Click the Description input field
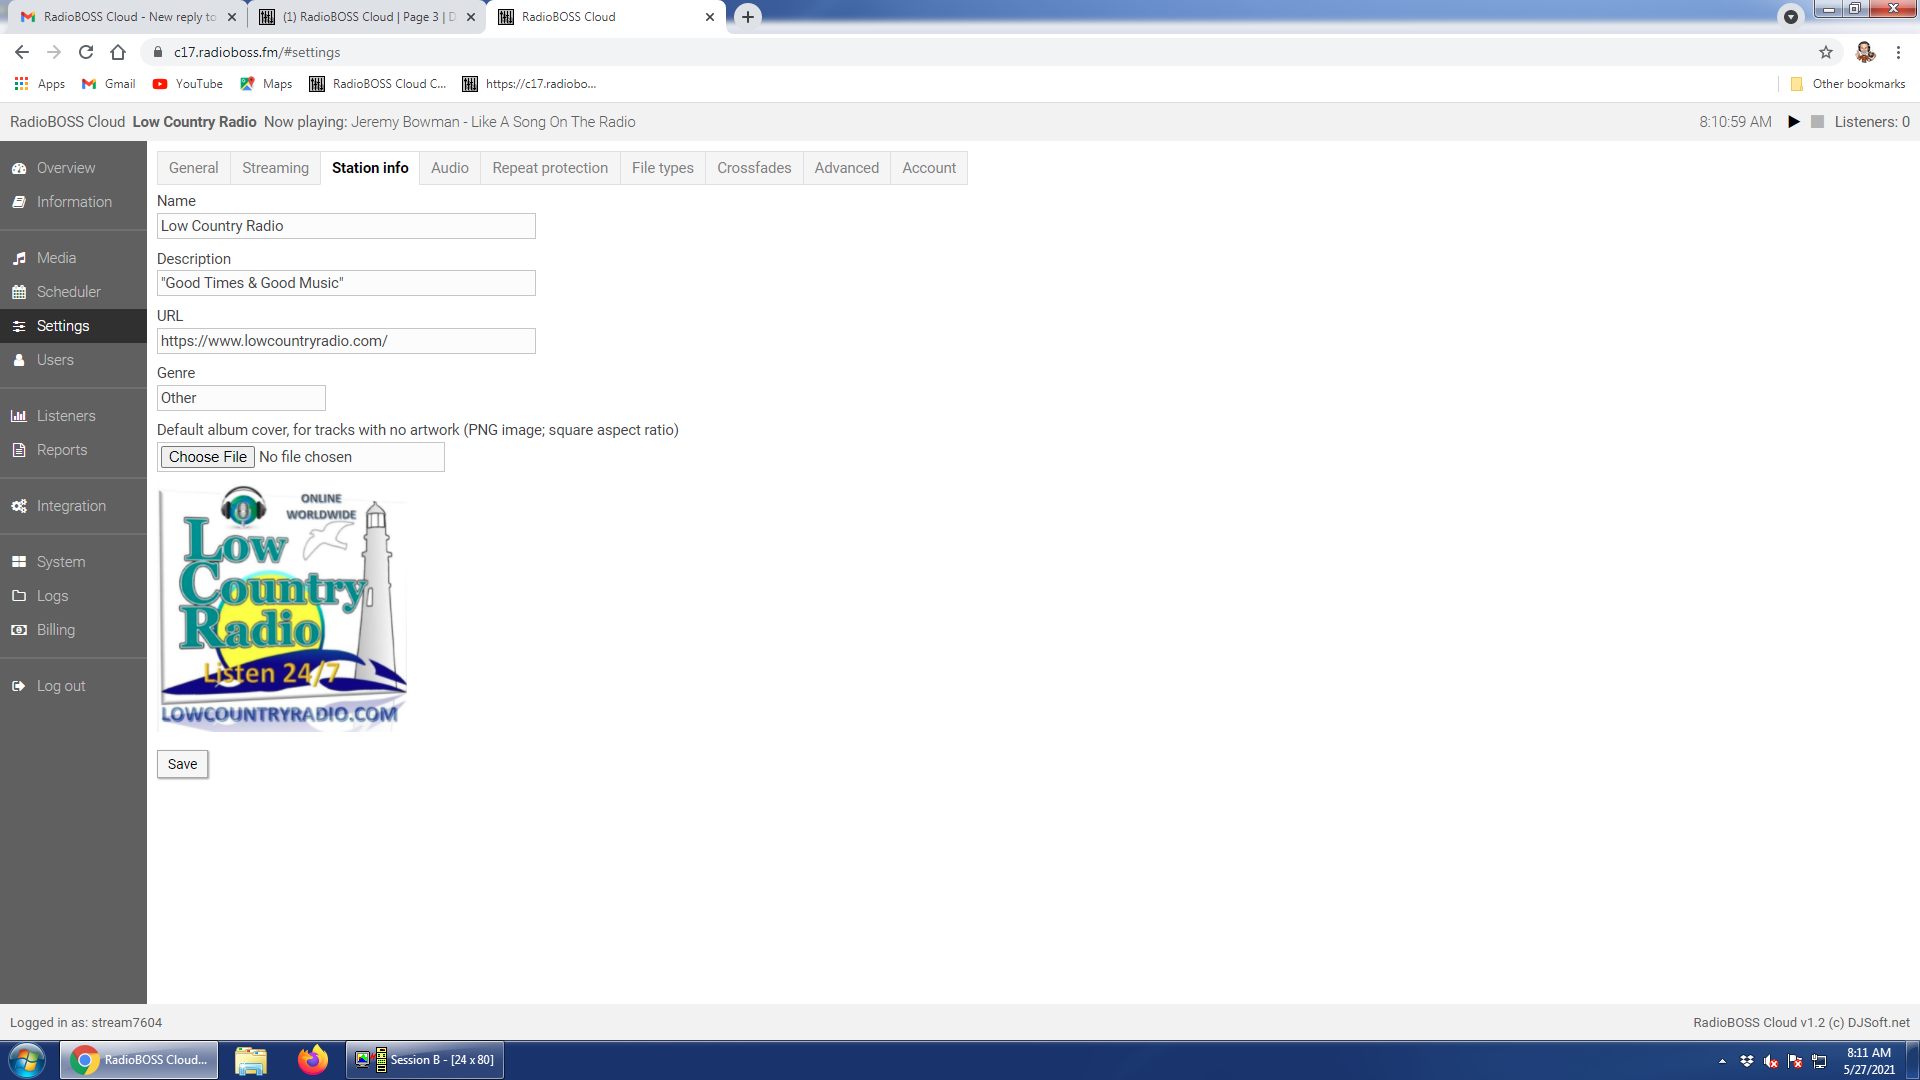This screenshot has height=1080, width=1920. pos(346,283)
